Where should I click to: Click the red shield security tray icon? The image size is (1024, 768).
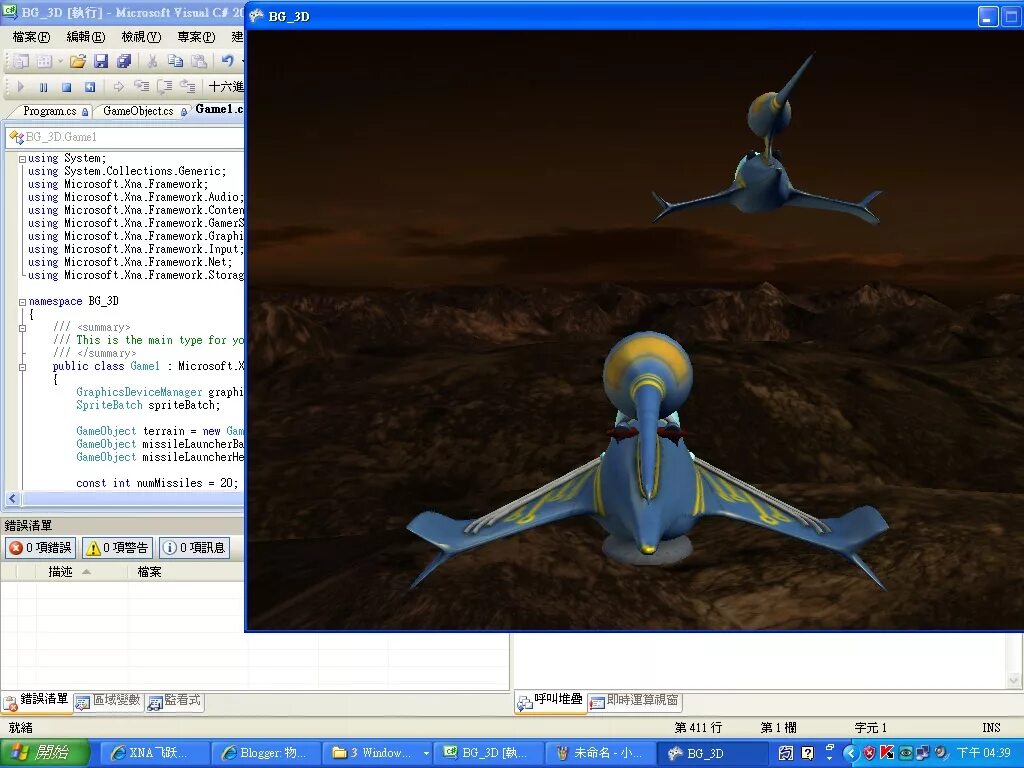point(869,754)
